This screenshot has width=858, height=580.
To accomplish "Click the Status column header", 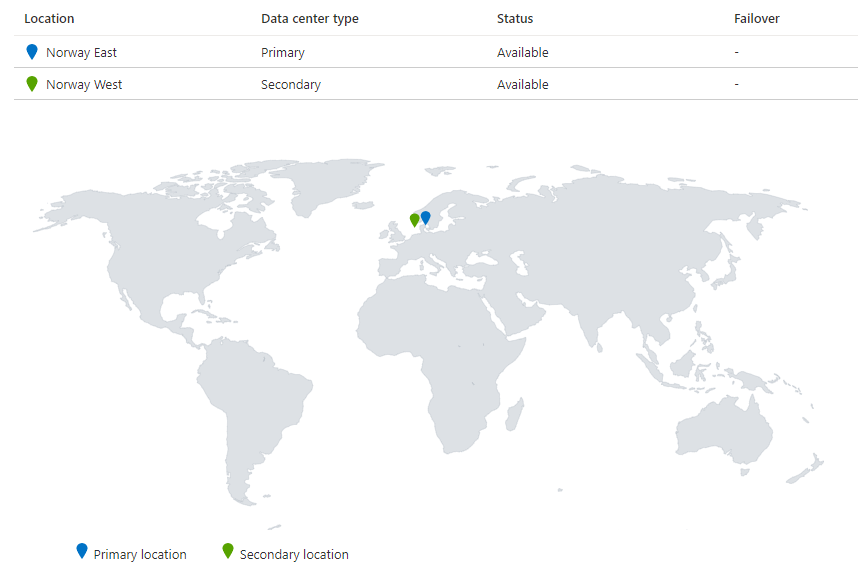I will pos(515,19).
